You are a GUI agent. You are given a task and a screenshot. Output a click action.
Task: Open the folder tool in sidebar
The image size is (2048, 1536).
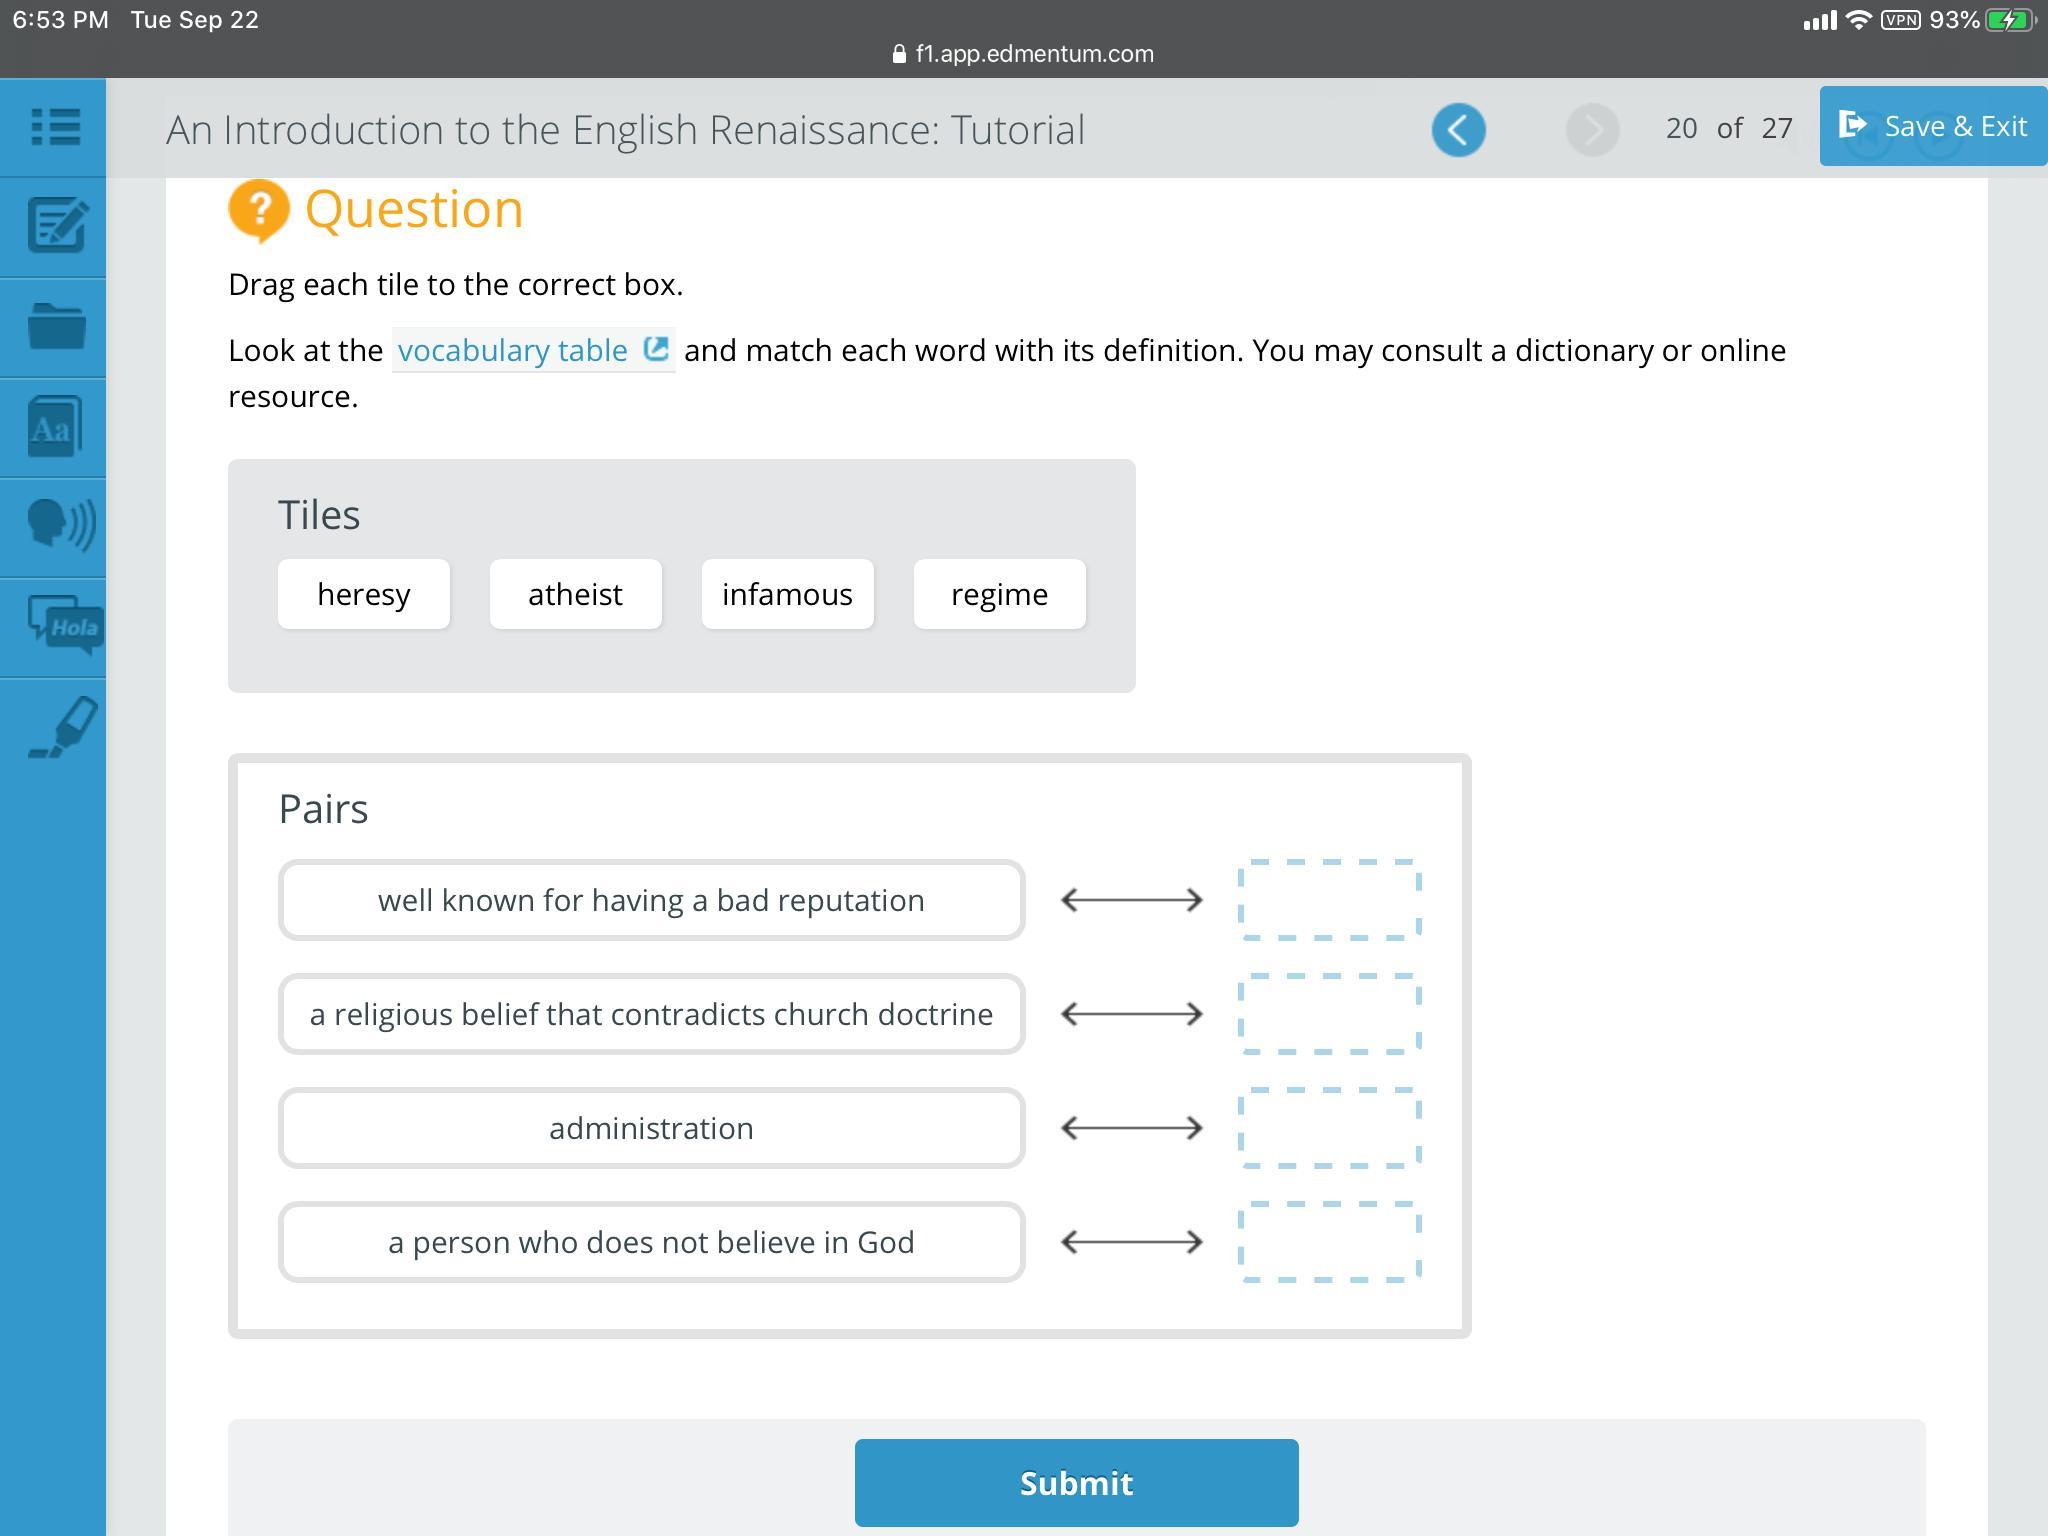(x=55, y=326)
